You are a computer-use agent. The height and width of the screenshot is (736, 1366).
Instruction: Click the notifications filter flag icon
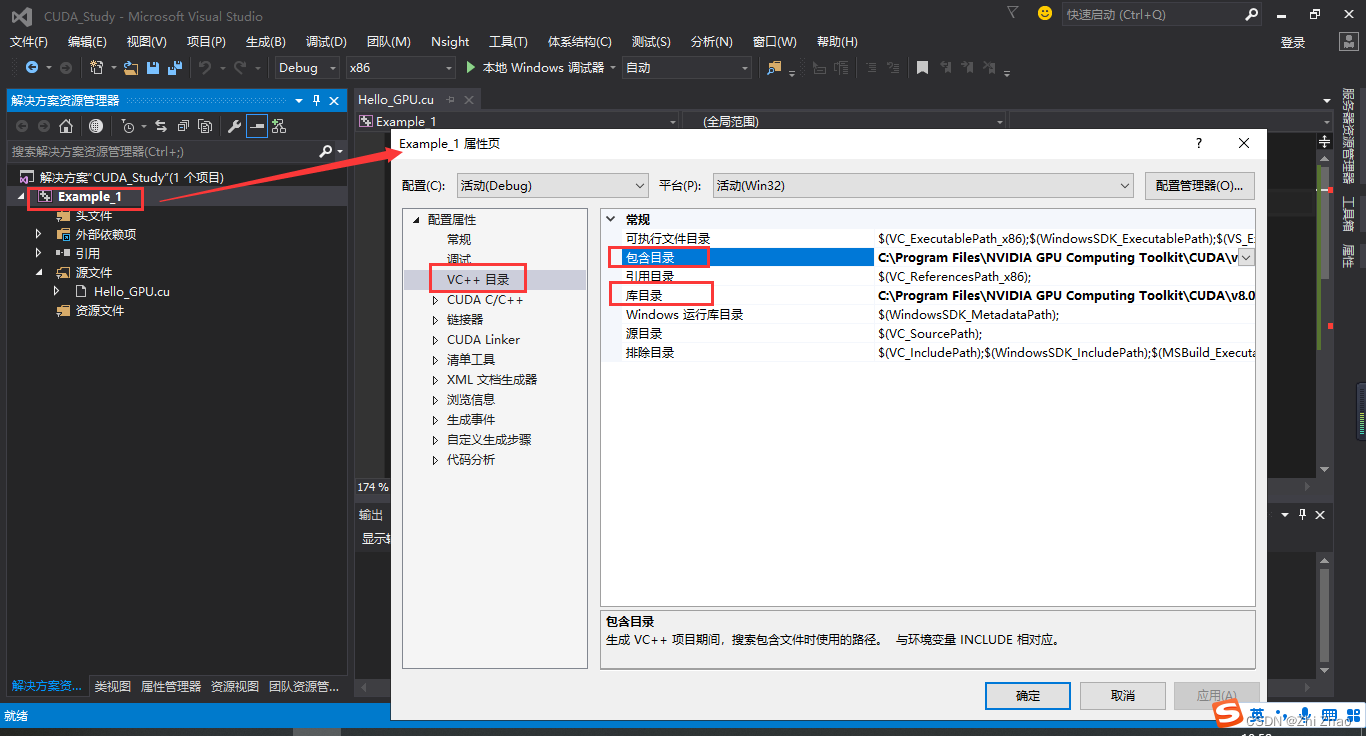point(1013,13)
